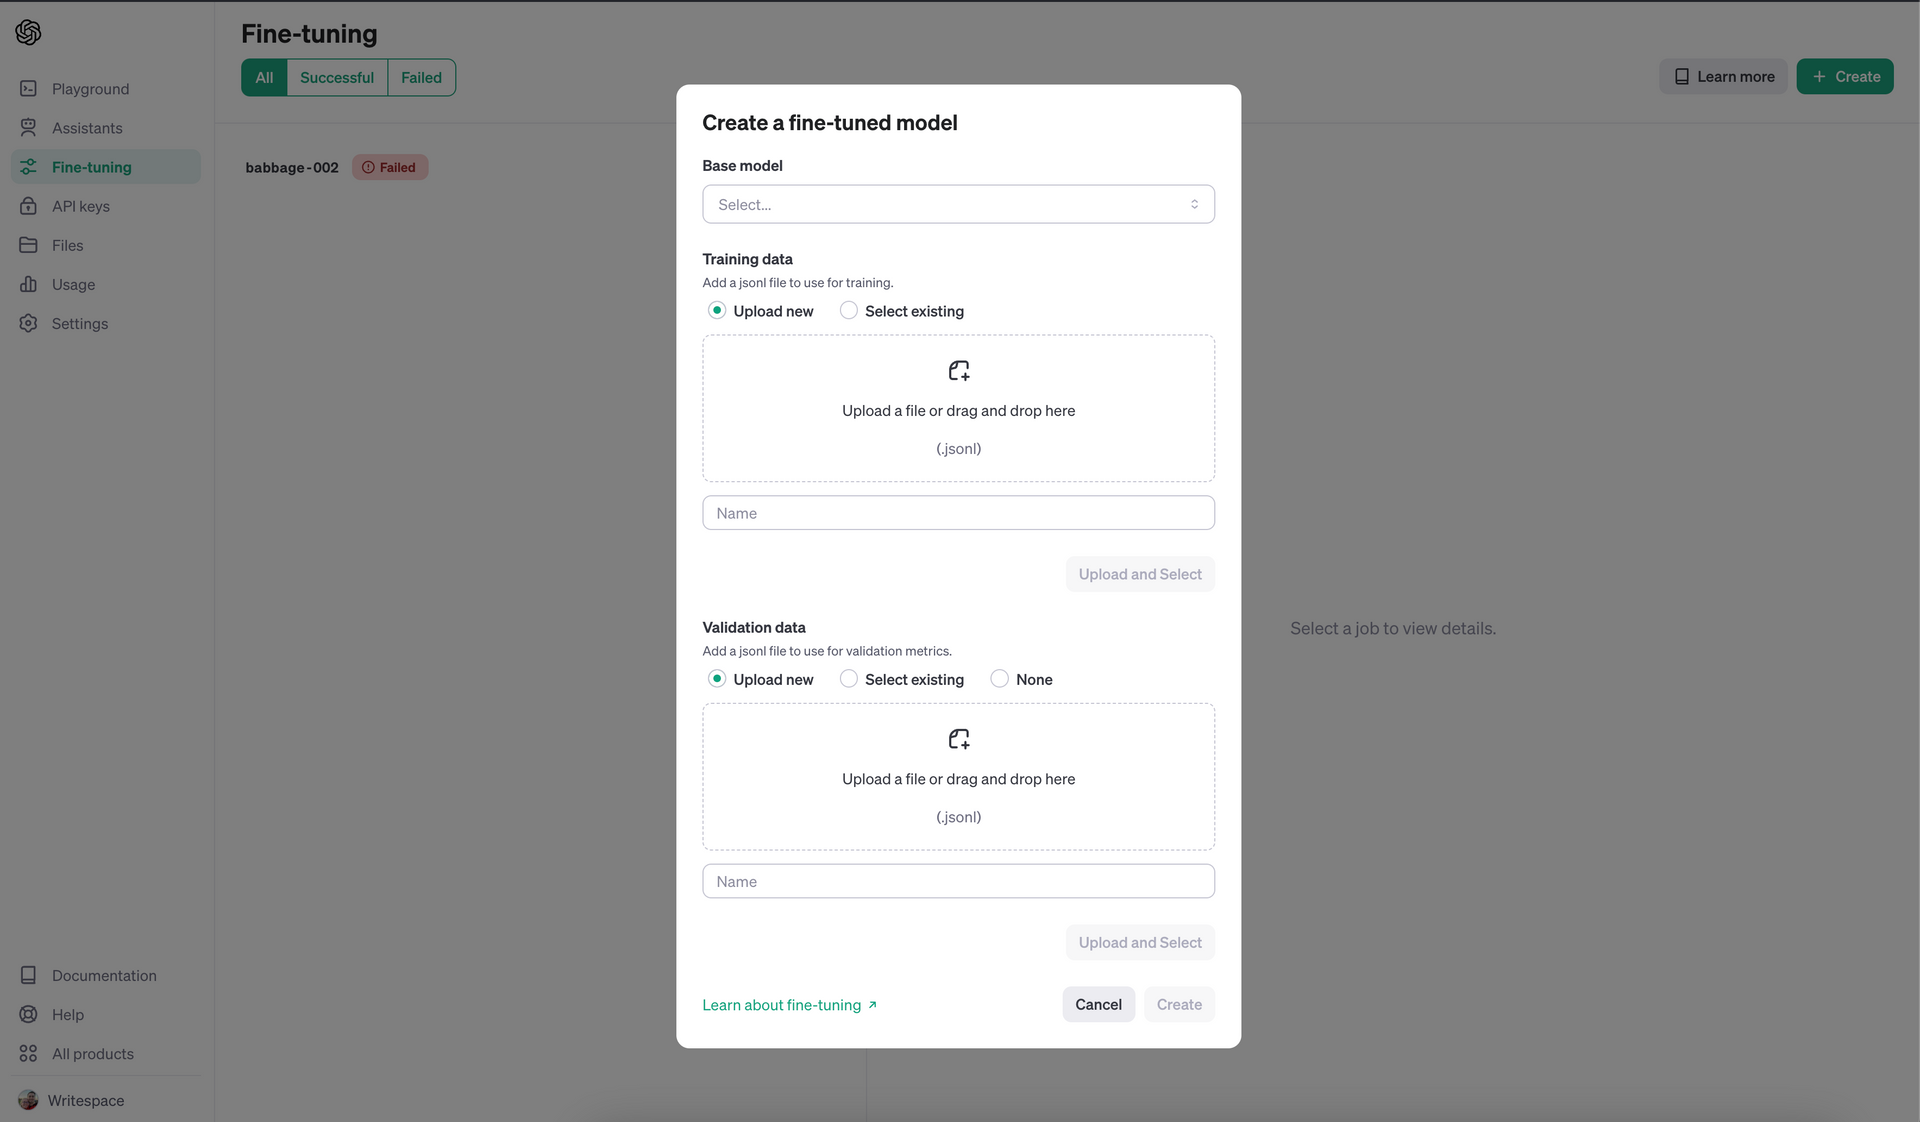This screenshot has height=1122, width=1920.
Task: Click the upload icon in training data
Action: pos(957,371)
